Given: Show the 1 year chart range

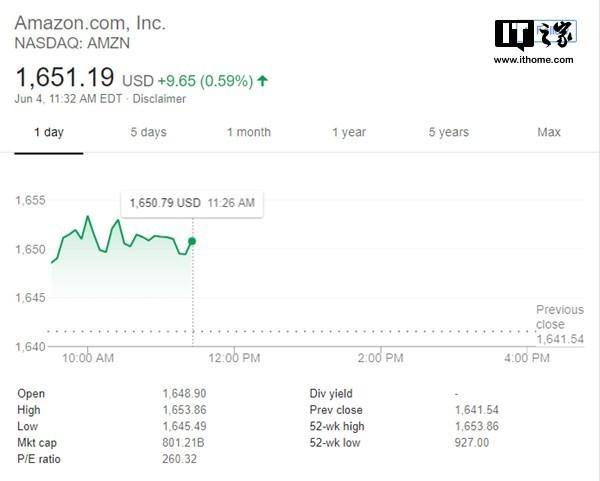Looking at the screenshot, I should [349, 132].
